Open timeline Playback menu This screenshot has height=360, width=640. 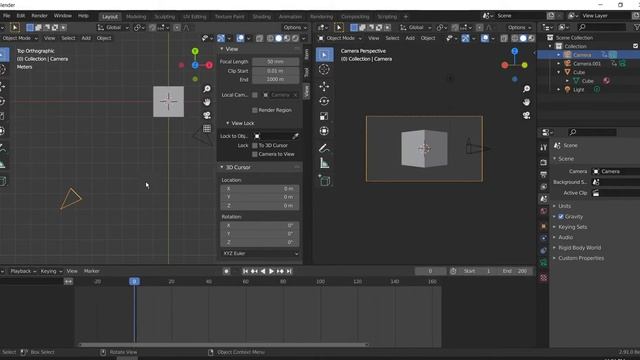22,271
